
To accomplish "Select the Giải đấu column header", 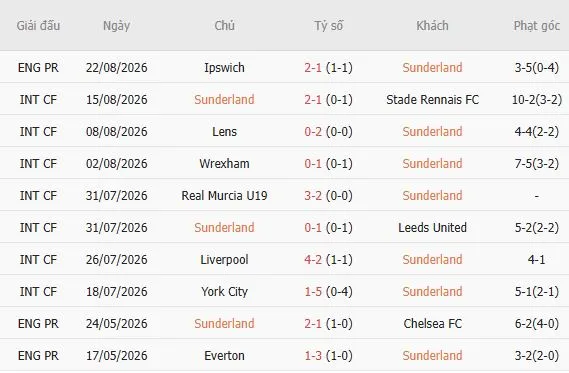I will [x=38, y=26].
